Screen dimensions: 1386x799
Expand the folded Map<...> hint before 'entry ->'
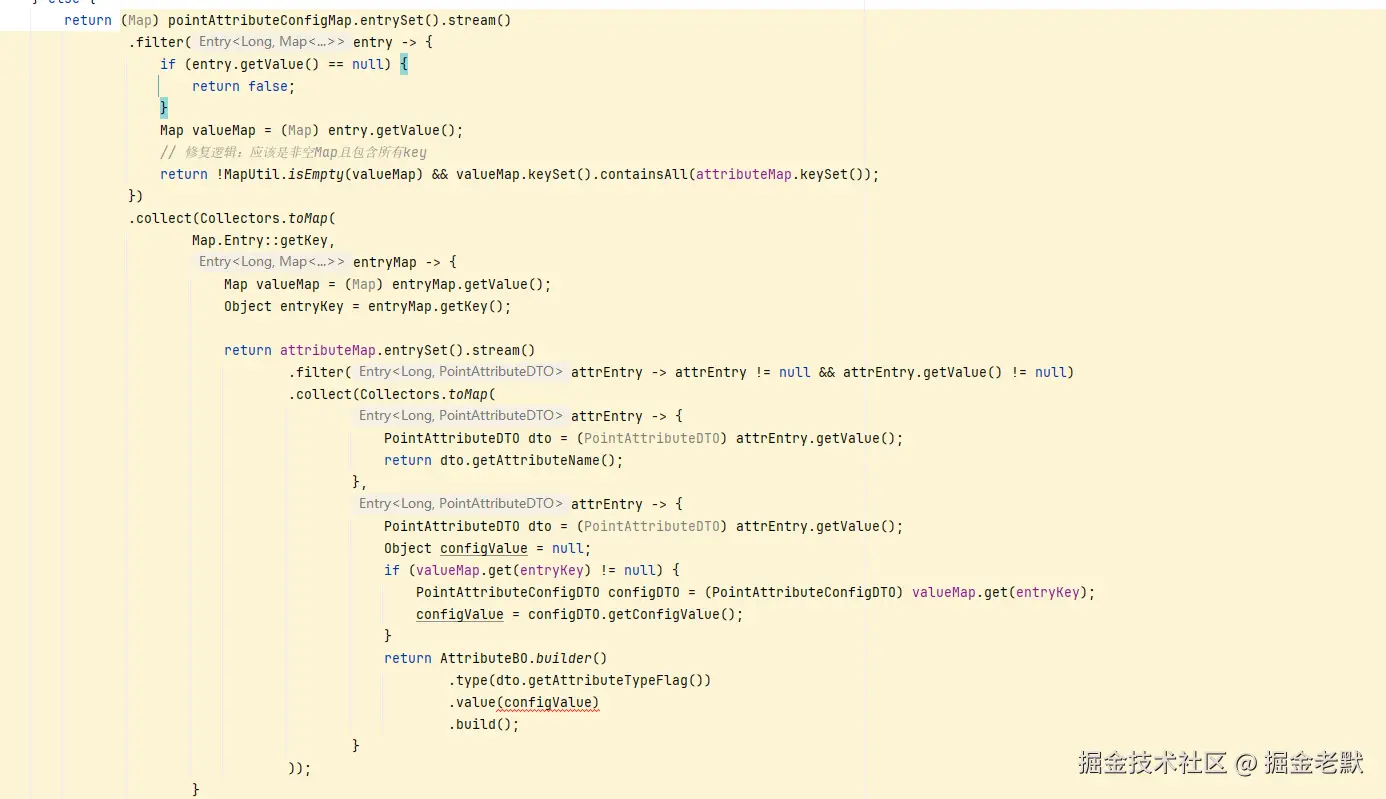coord(312,42)
